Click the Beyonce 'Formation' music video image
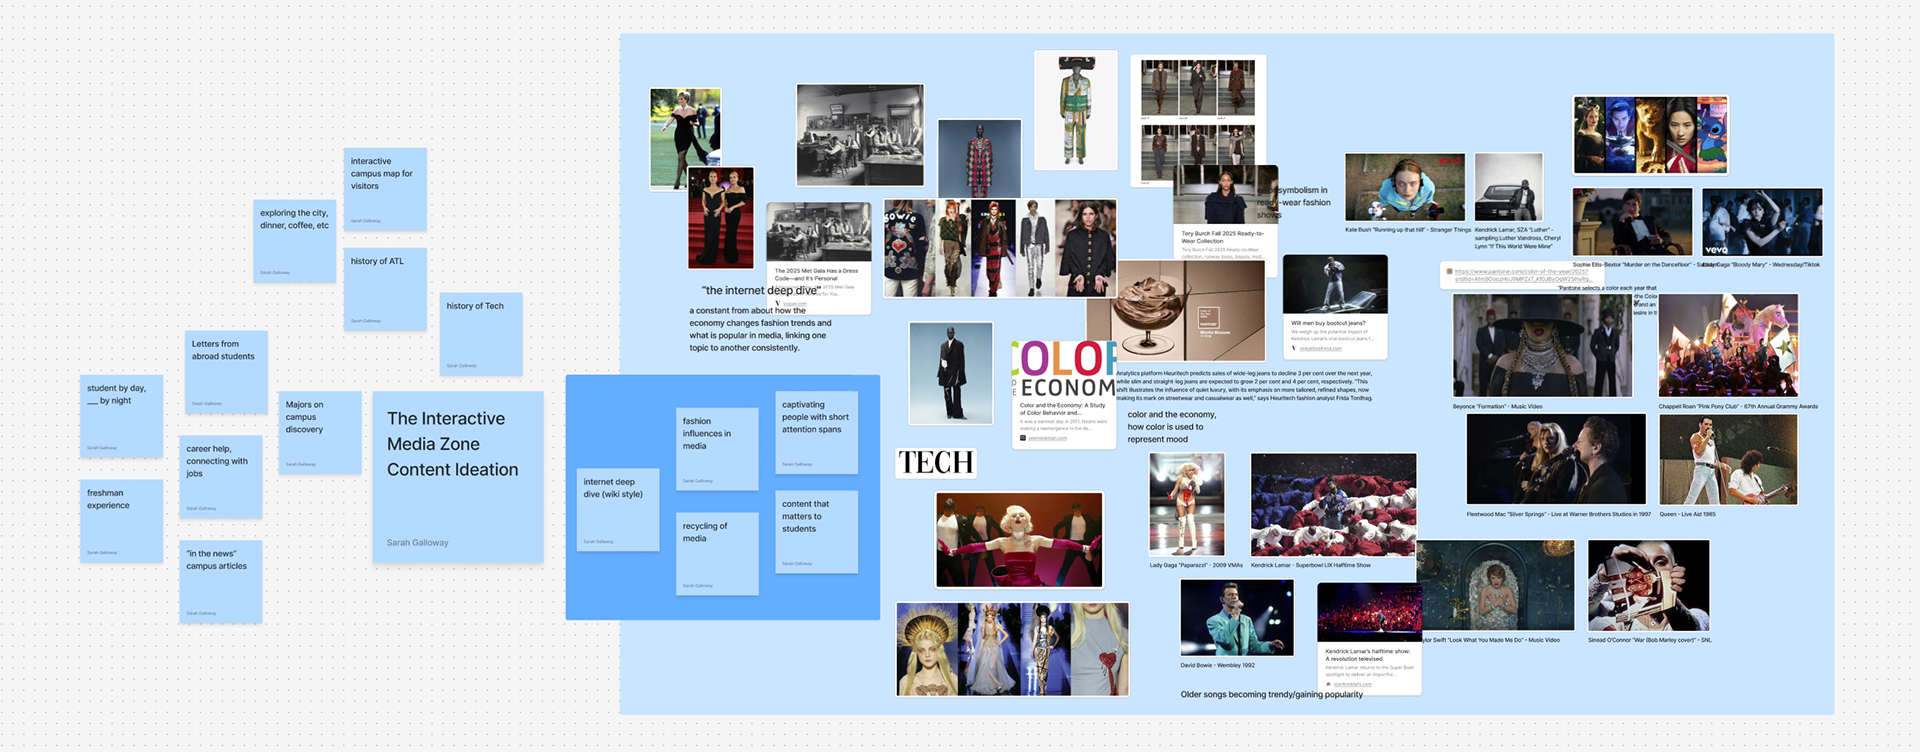The height and width of the screenshot is (752, 1920). [x=1542, y=345]
